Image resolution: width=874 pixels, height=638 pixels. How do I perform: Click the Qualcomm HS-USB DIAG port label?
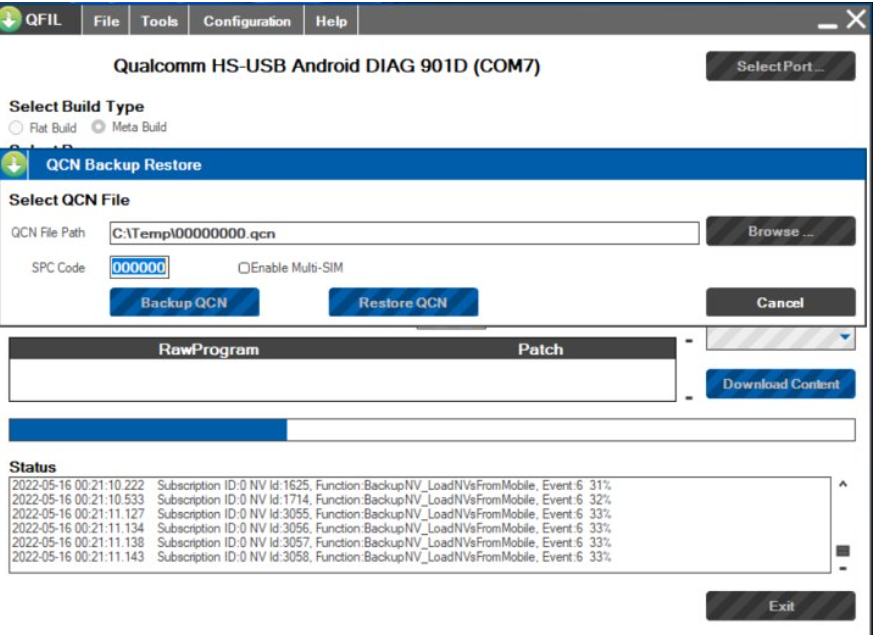click(x=327, y=66)
